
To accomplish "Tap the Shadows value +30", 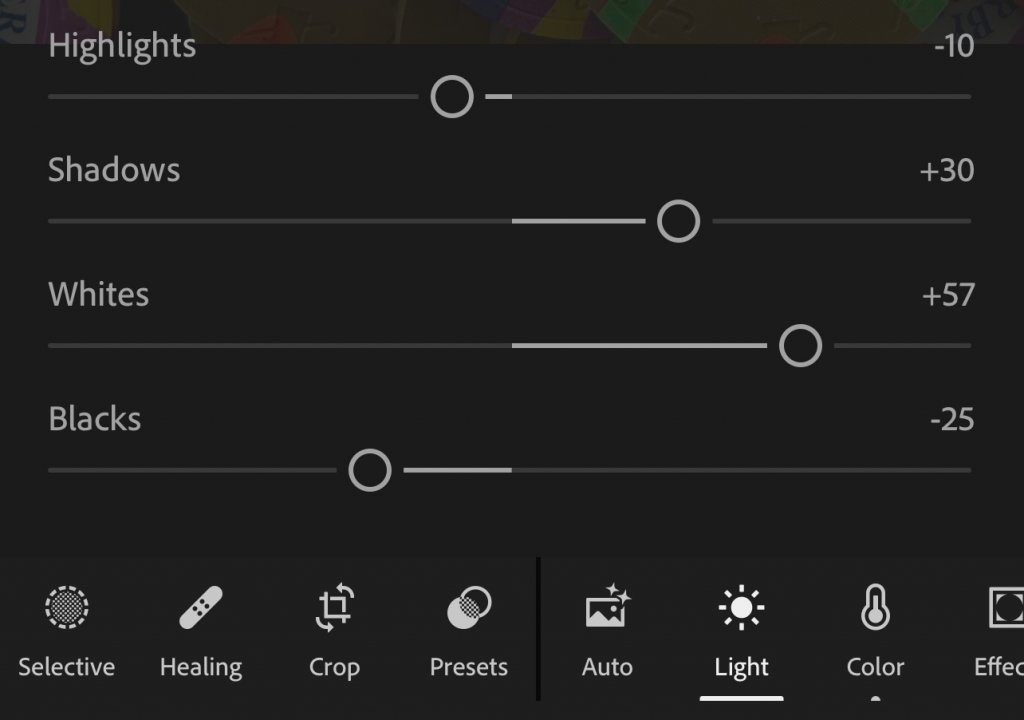I will click(947, 171).
